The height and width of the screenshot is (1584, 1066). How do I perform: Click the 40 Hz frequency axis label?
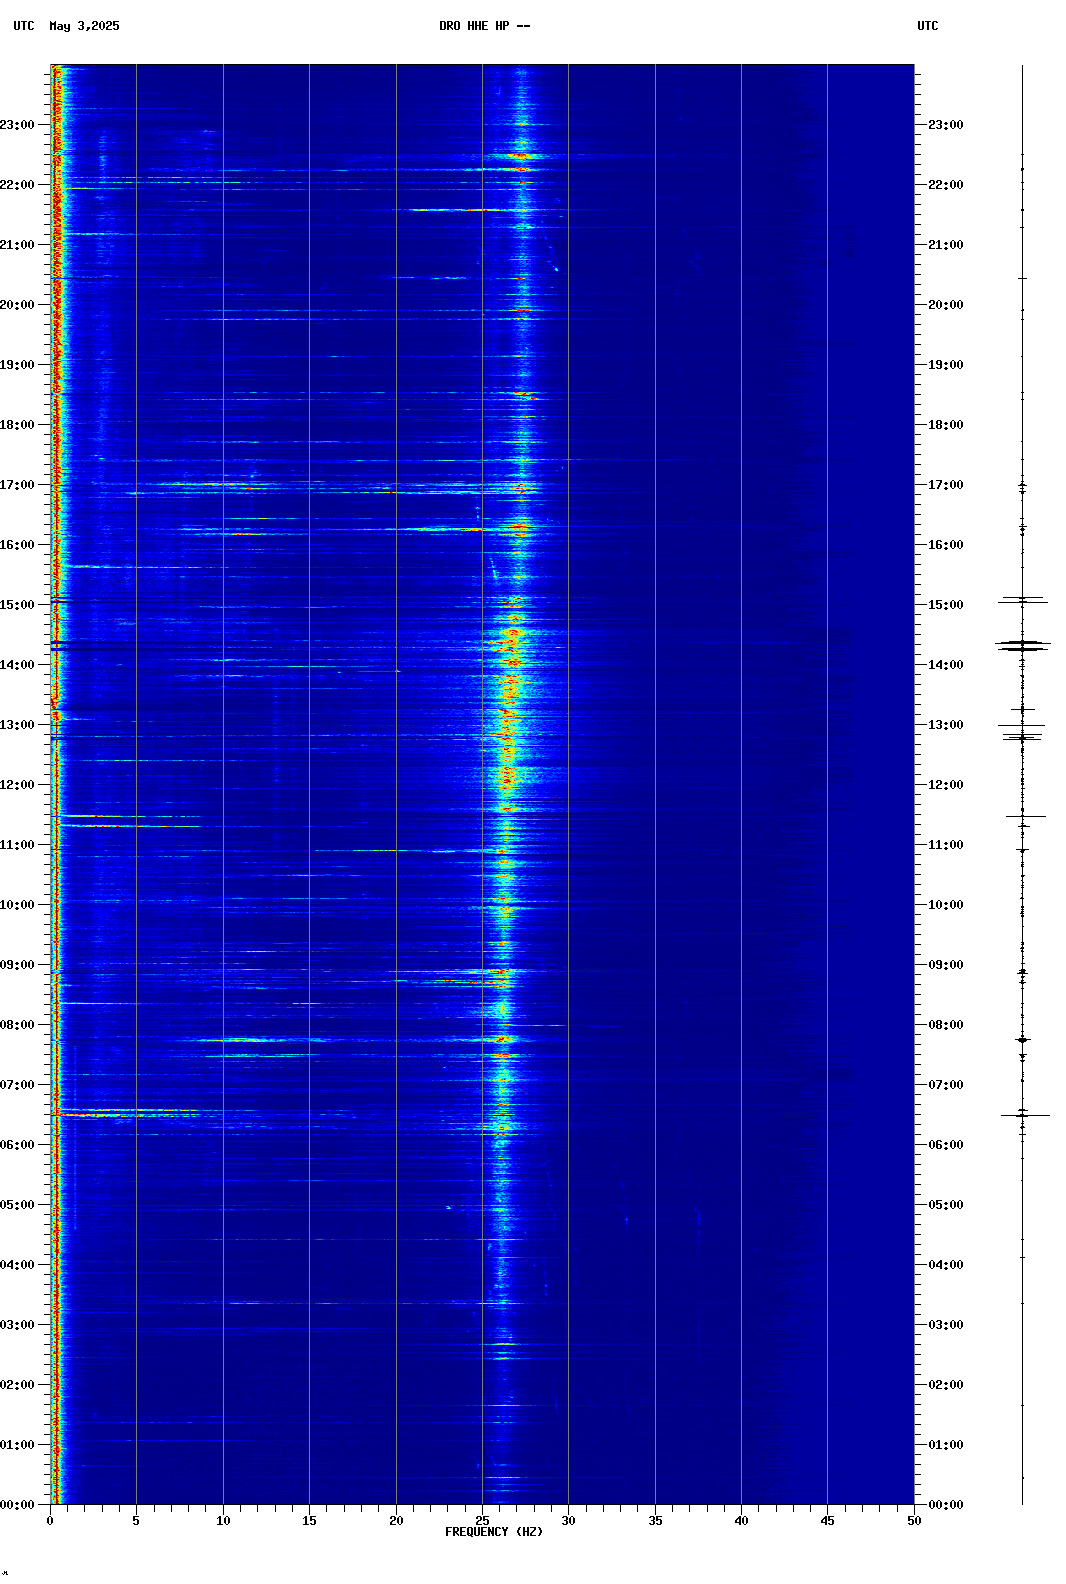coord(741,1521)
